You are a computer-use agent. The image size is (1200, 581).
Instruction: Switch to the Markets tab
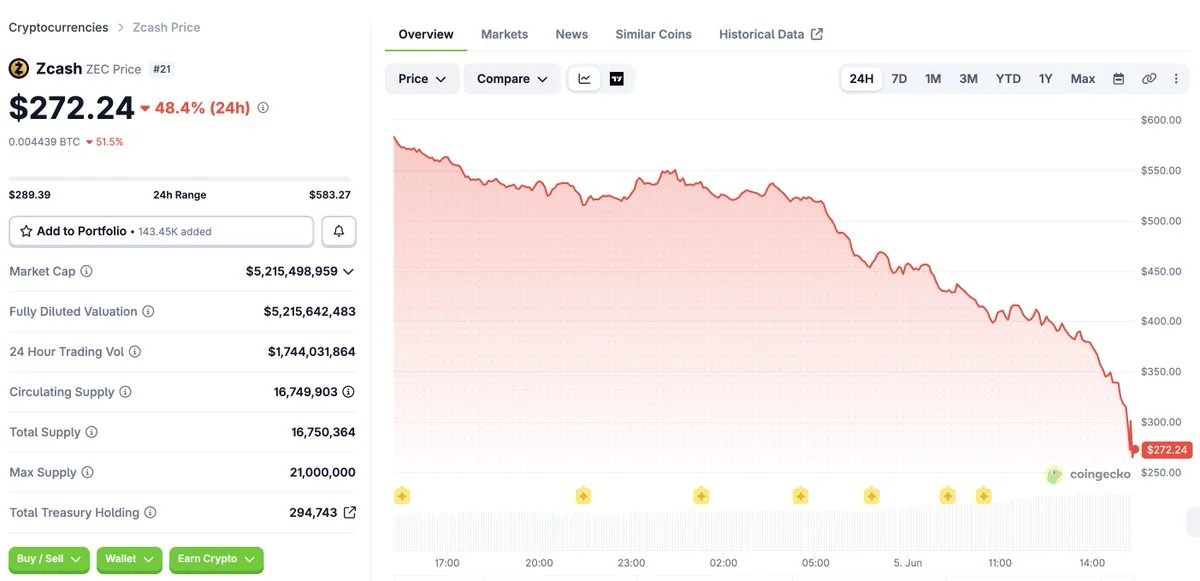[x=504, y=34]
